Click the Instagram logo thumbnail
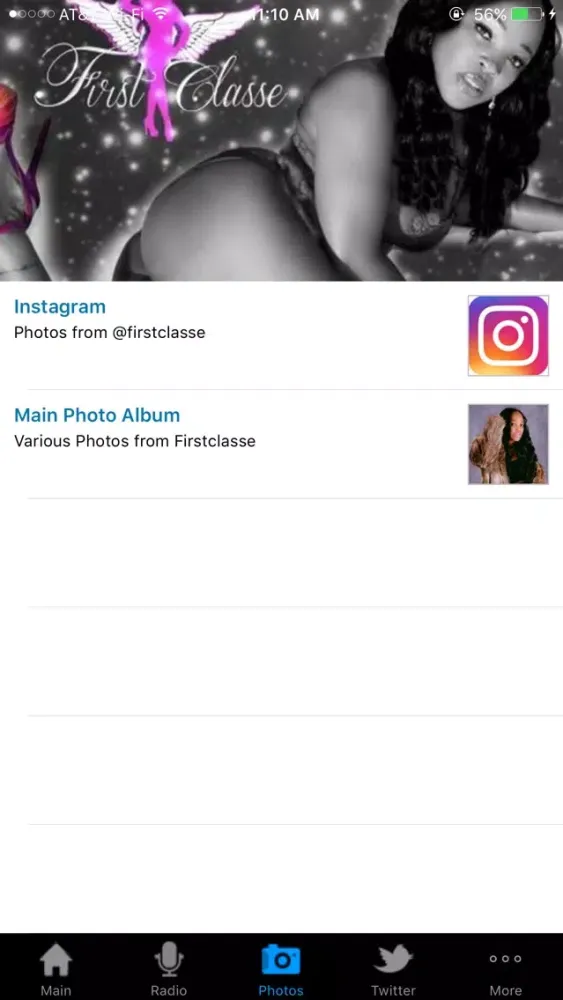This screenshot has width=563, height=1000. (508, 335)
